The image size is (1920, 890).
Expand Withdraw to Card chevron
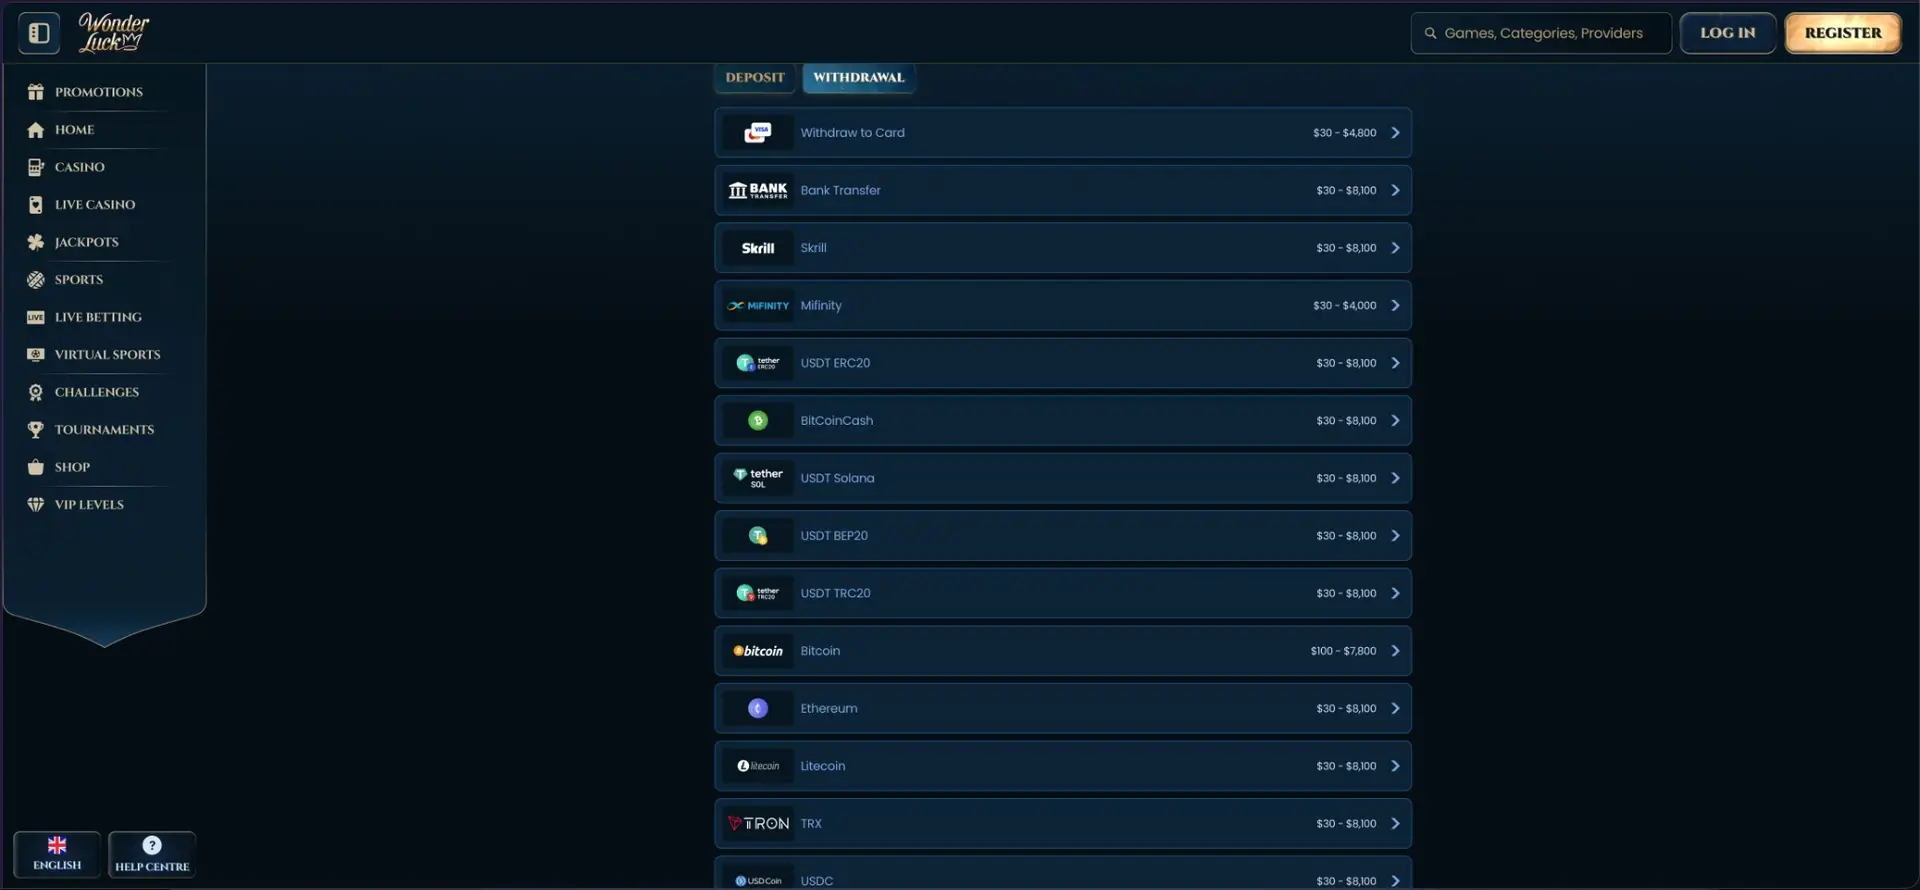1395,133
